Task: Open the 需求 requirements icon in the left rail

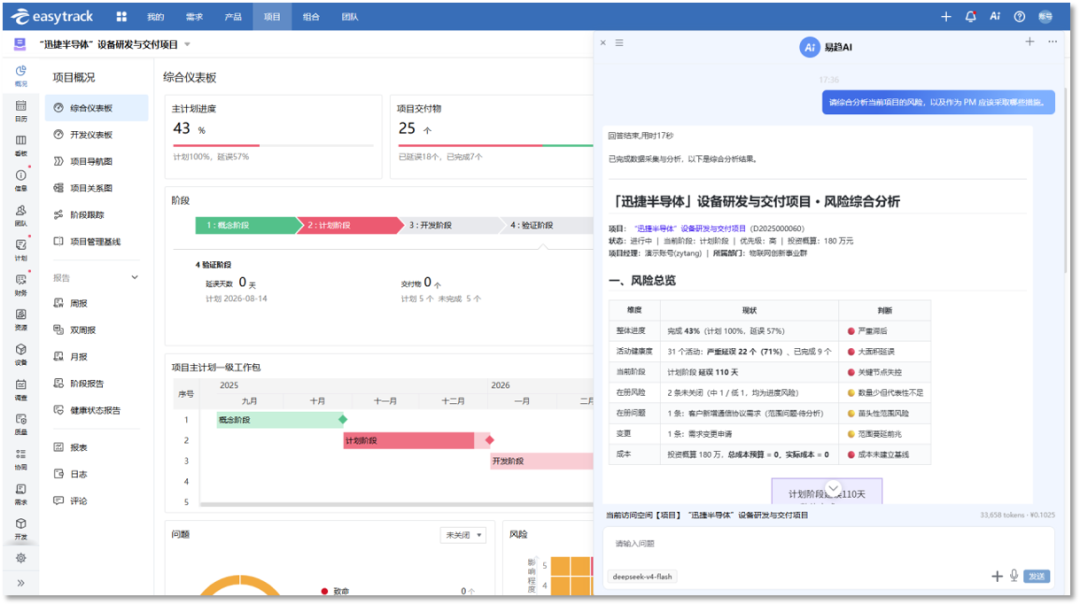Action: click(21, 493)
